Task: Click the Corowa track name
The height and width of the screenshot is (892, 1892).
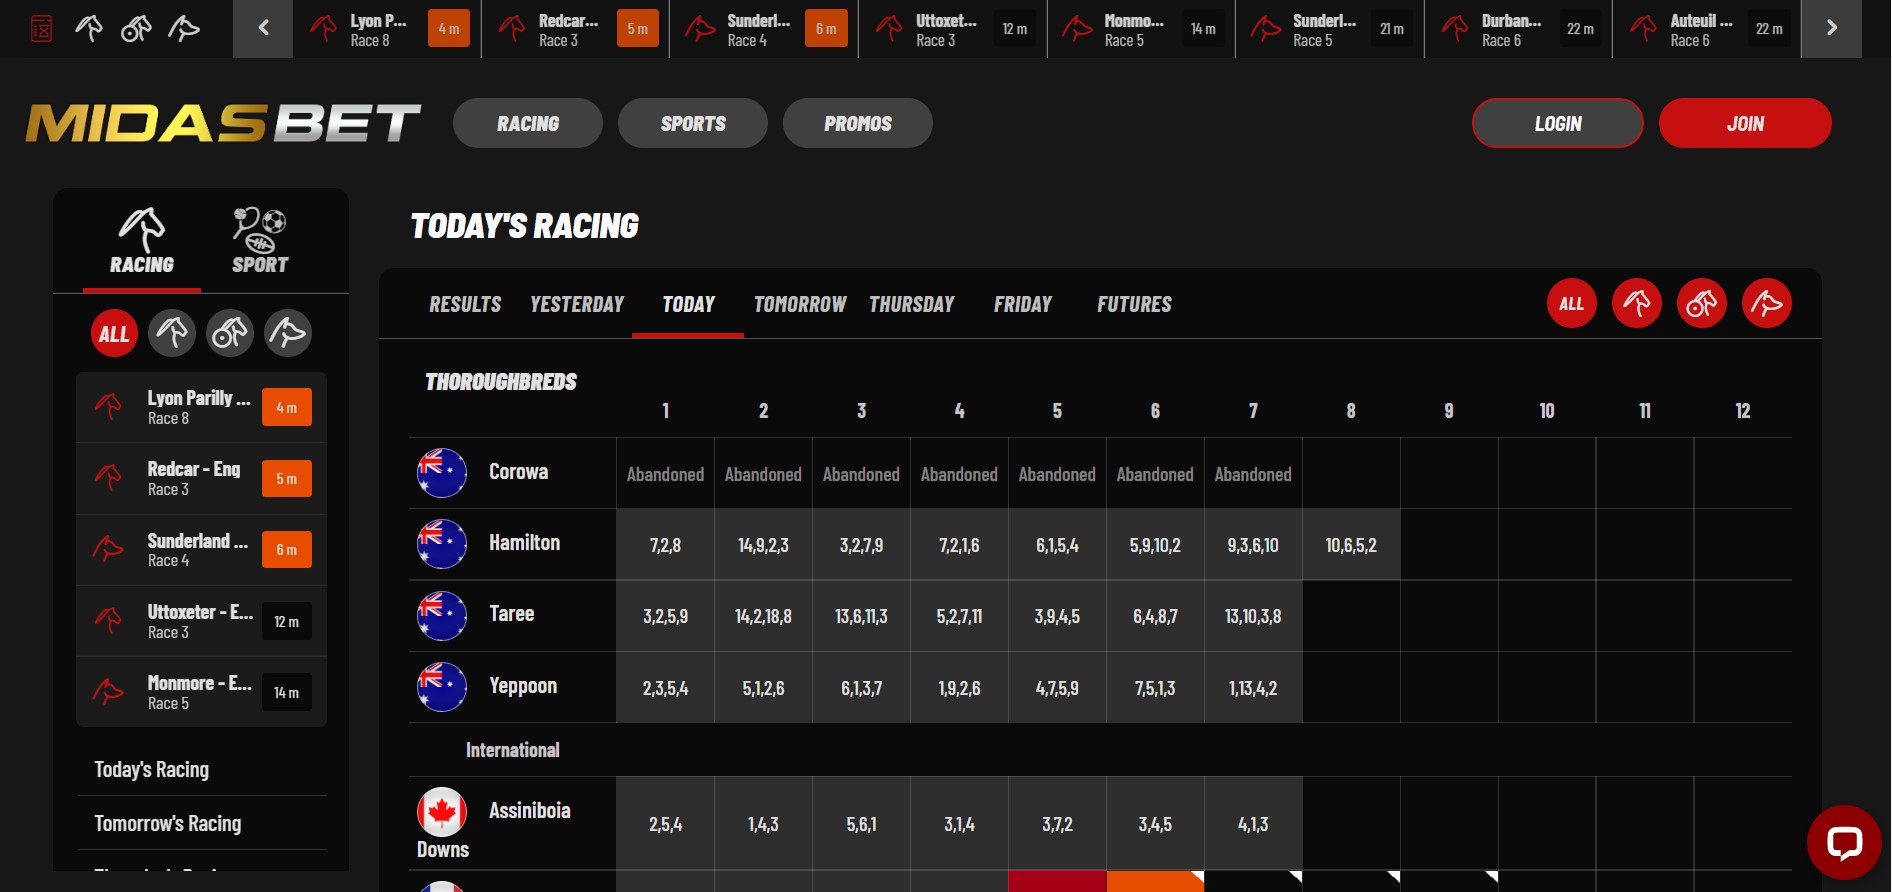Action: (518, 472)
